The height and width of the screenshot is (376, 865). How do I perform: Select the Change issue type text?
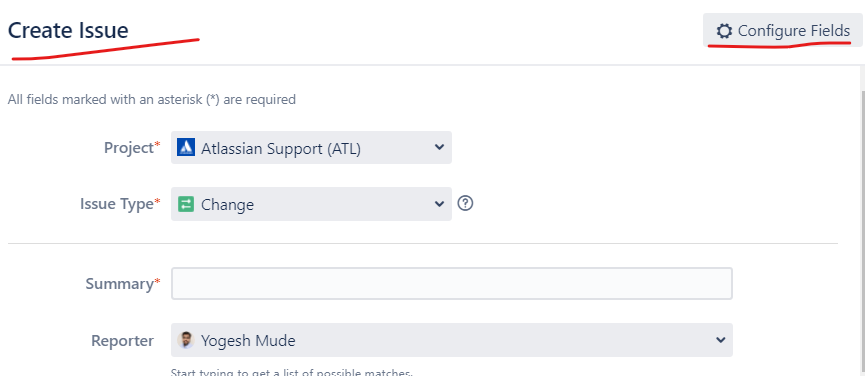click(227, 205)
